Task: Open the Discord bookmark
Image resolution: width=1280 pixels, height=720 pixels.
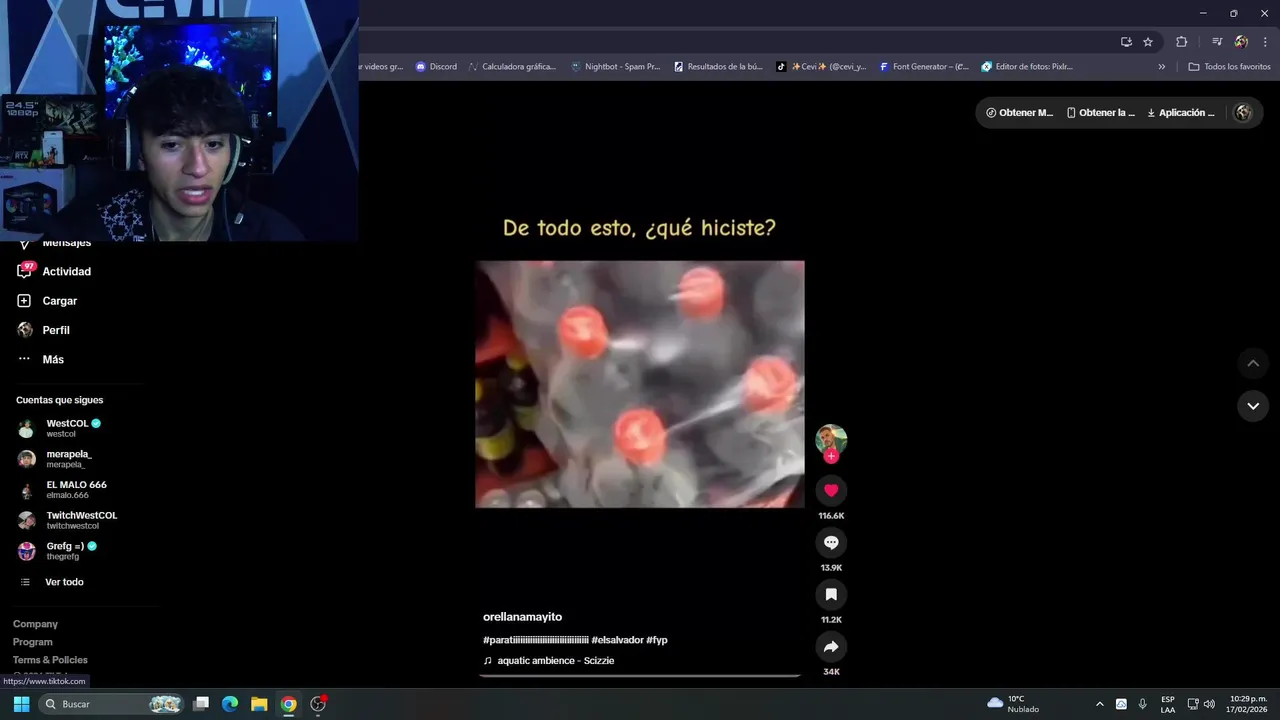Action: coord(436,67)
